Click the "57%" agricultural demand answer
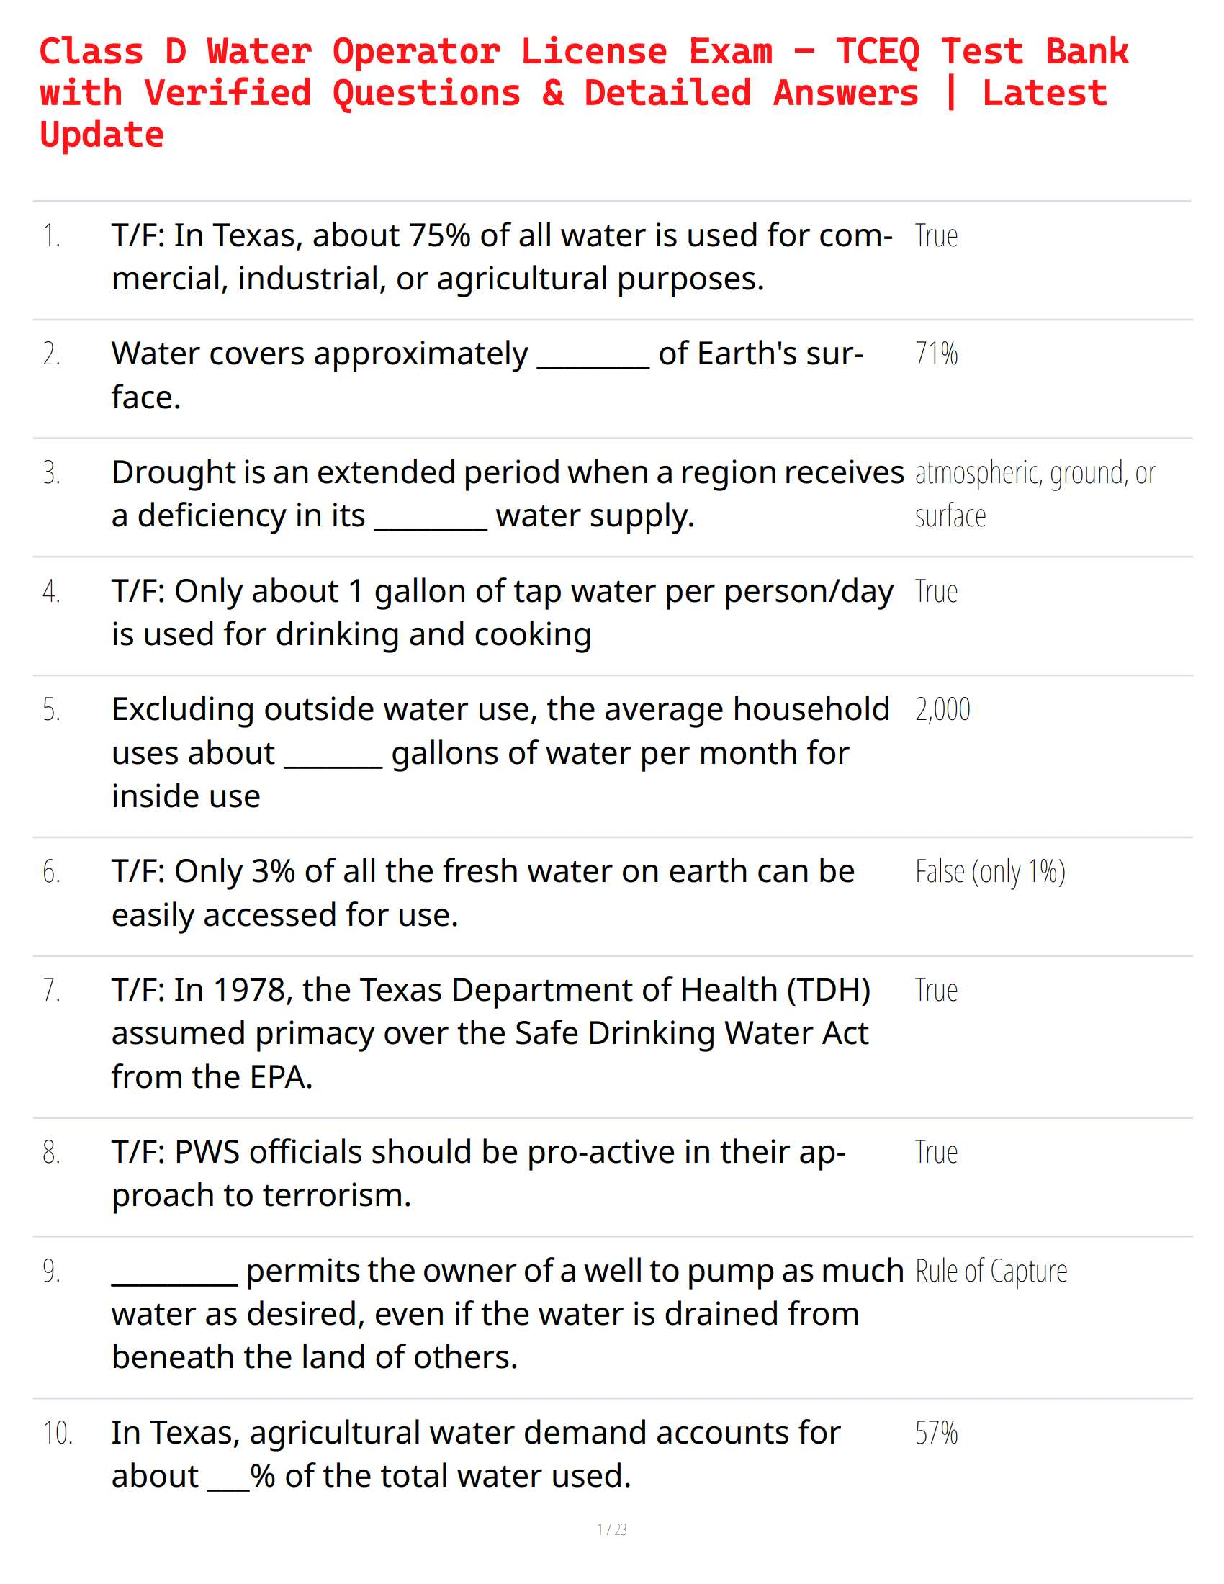Viewport: 1224px width, 1584px height. click(x=936, y=1433)
